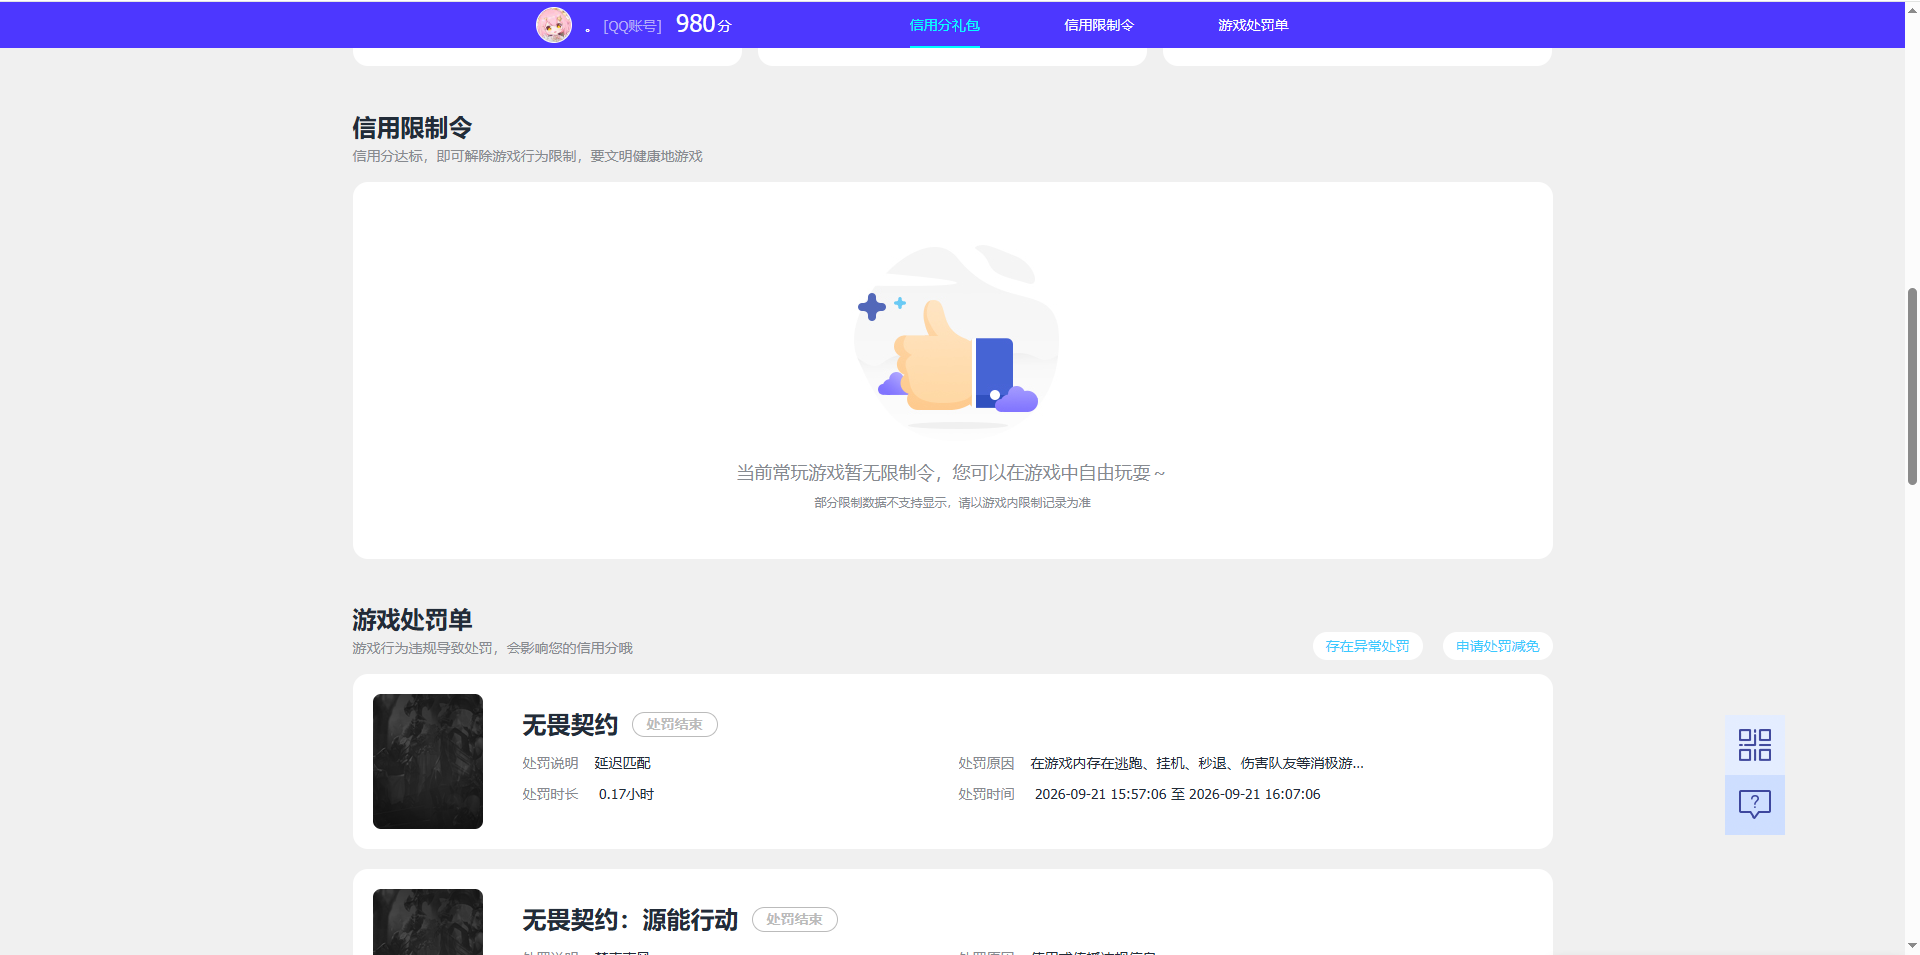
Task: Switch to the 信用限制令 tab
Action: point(1098,25)
